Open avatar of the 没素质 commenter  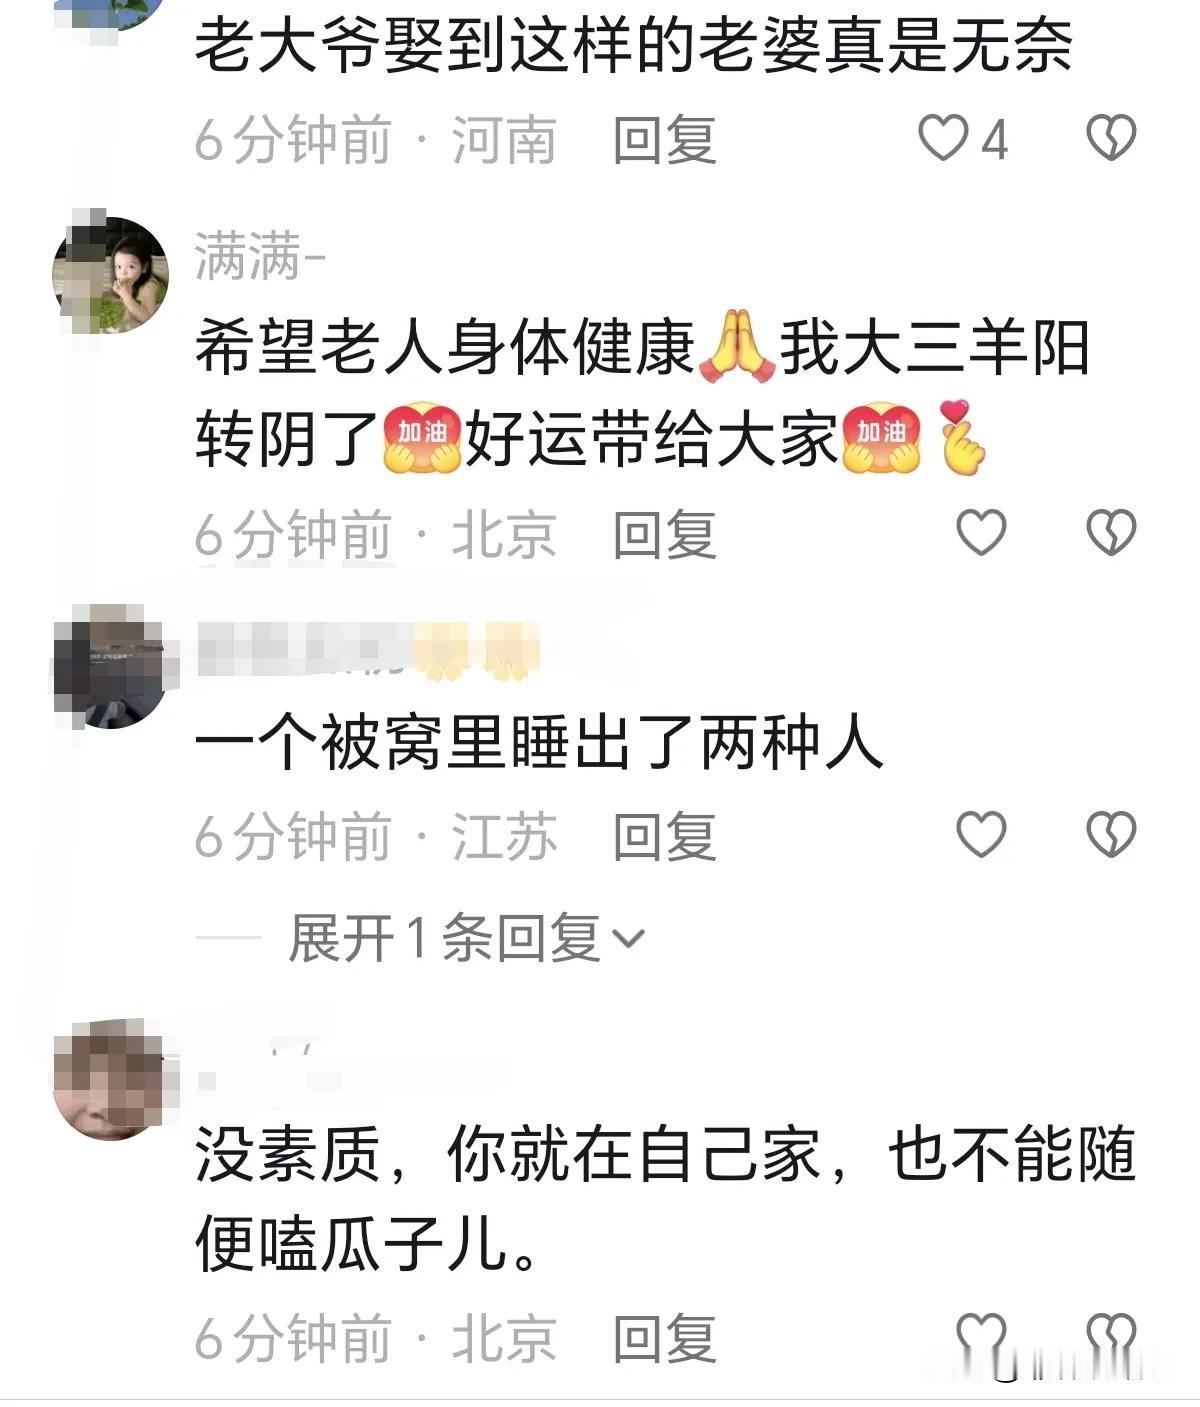click(x=110, y=1080)
